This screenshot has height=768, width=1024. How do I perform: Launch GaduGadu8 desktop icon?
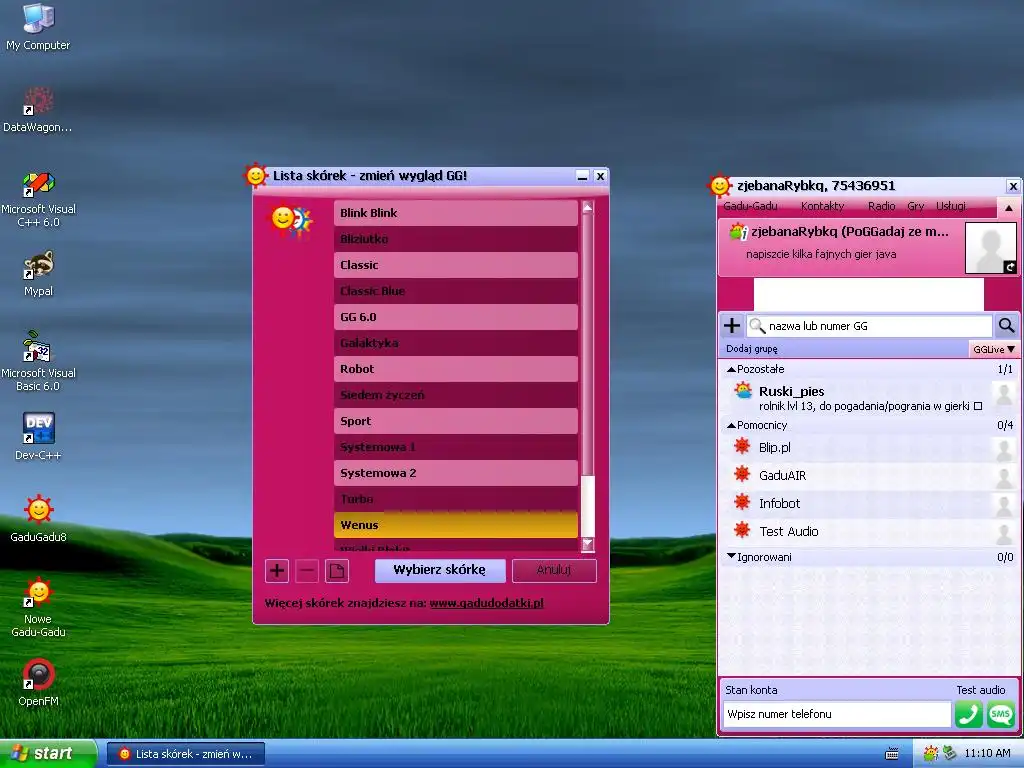point(38,519)
